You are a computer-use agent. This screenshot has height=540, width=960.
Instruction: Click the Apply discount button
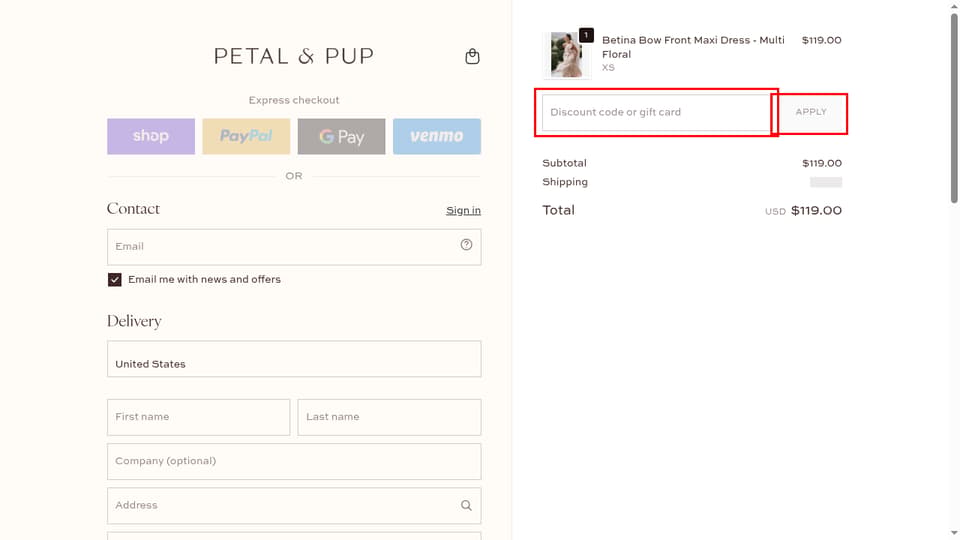click(811, 113)
